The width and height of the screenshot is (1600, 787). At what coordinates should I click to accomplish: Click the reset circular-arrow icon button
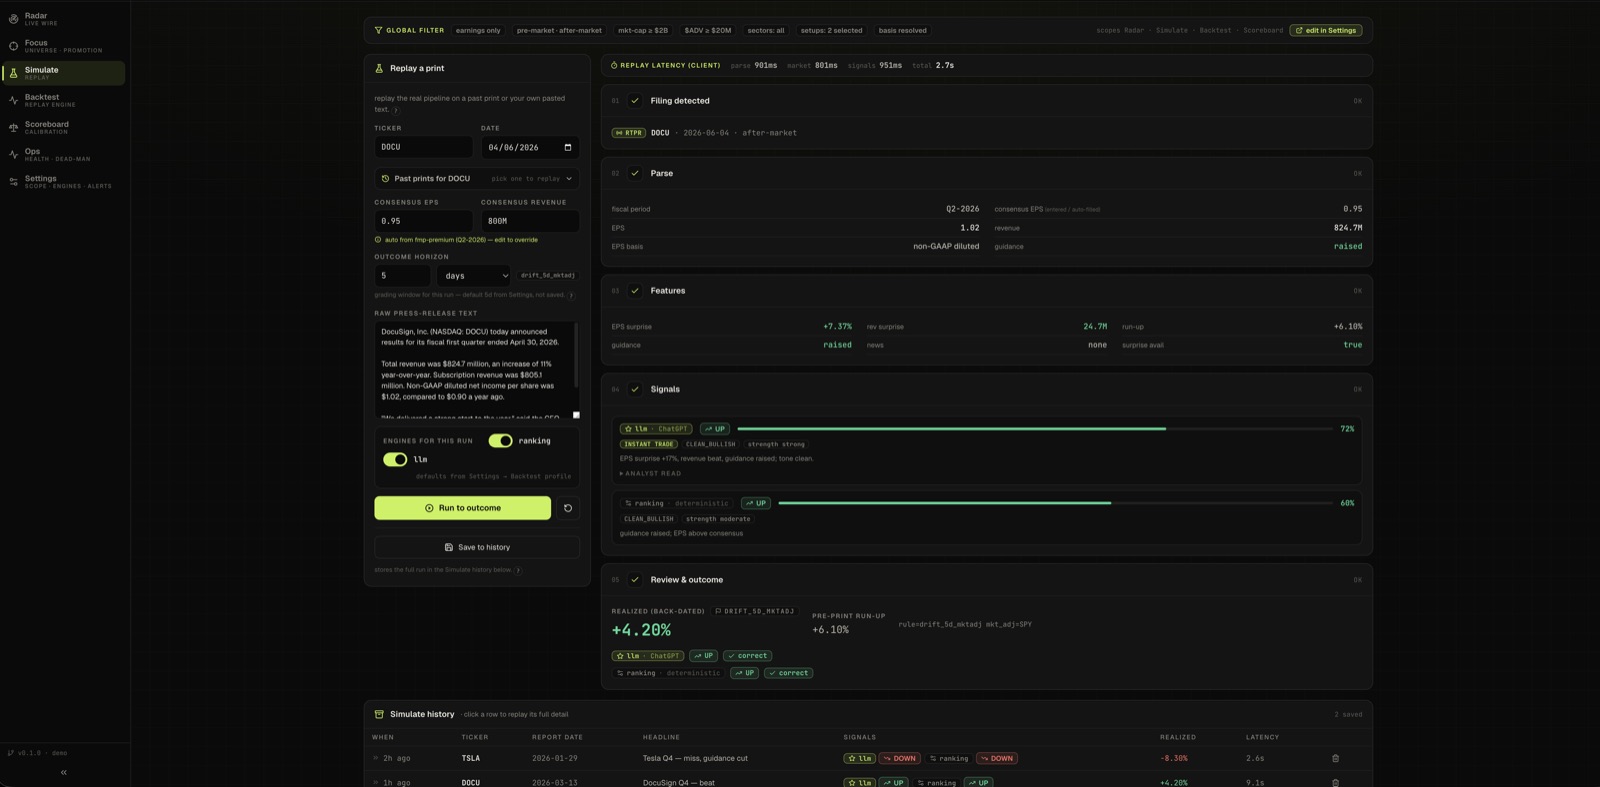click(x=568, y=508)
